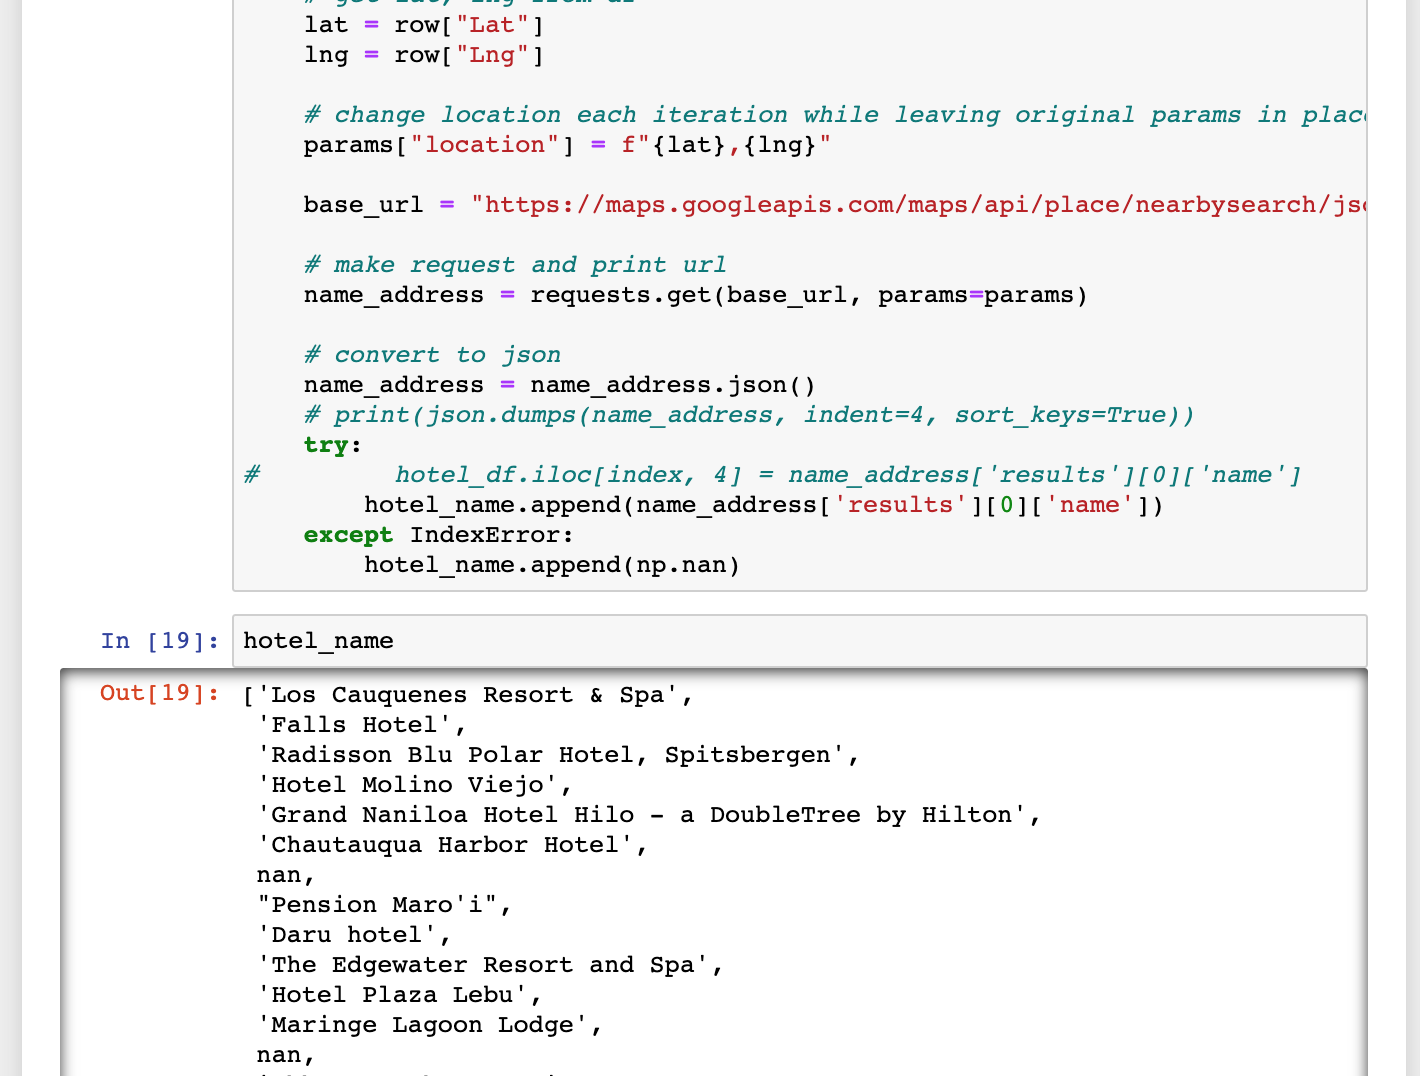Click the comment '# convert to json'

[x=432, y=355]
